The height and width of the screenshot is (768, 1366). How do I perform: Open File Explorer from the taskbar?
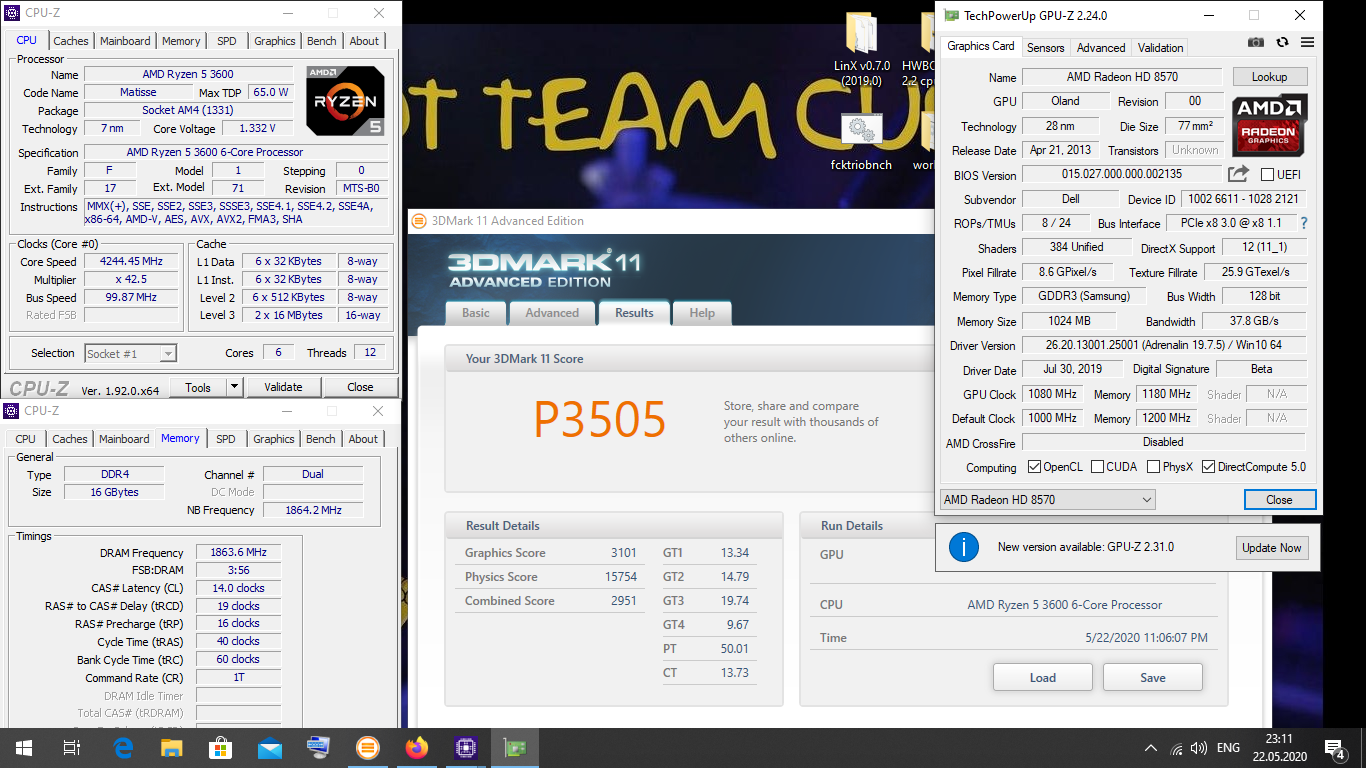(x=172, y=748)
